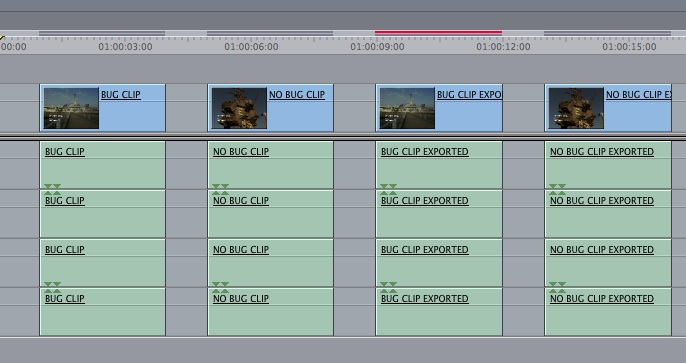Select third audio track NO BUG CLIP EXPORTED clip

[x=608, y=263]
